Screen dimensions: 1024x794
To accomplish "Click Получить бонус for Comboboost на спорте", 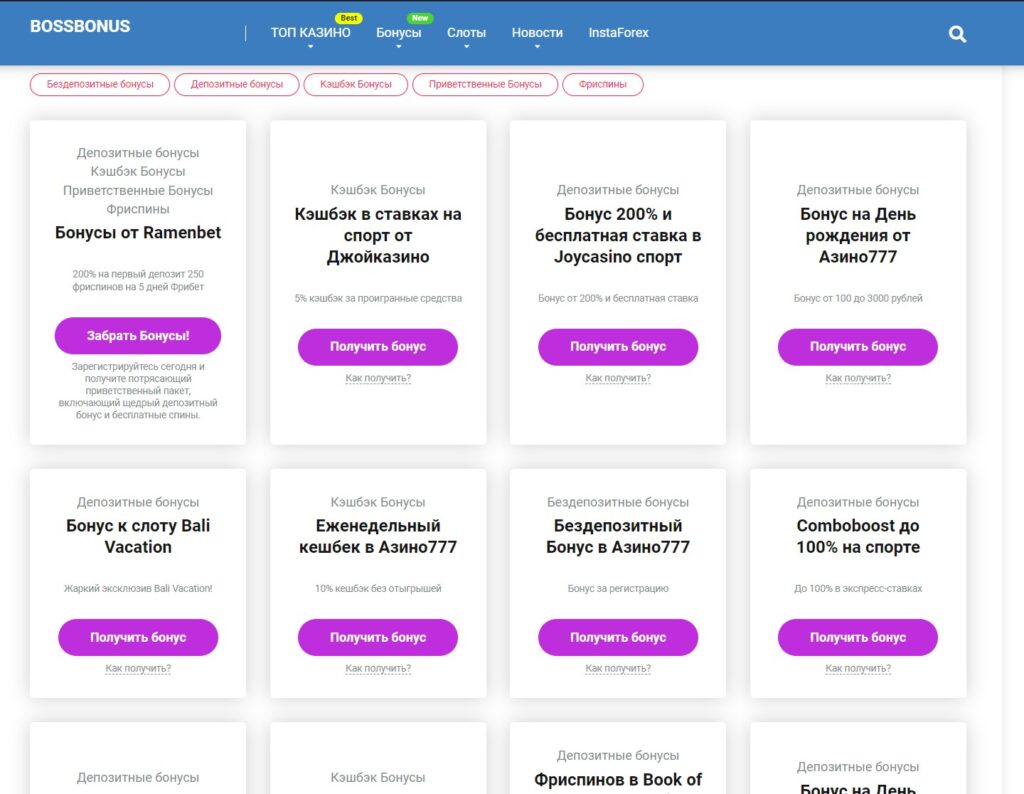I will pos(858,638).
